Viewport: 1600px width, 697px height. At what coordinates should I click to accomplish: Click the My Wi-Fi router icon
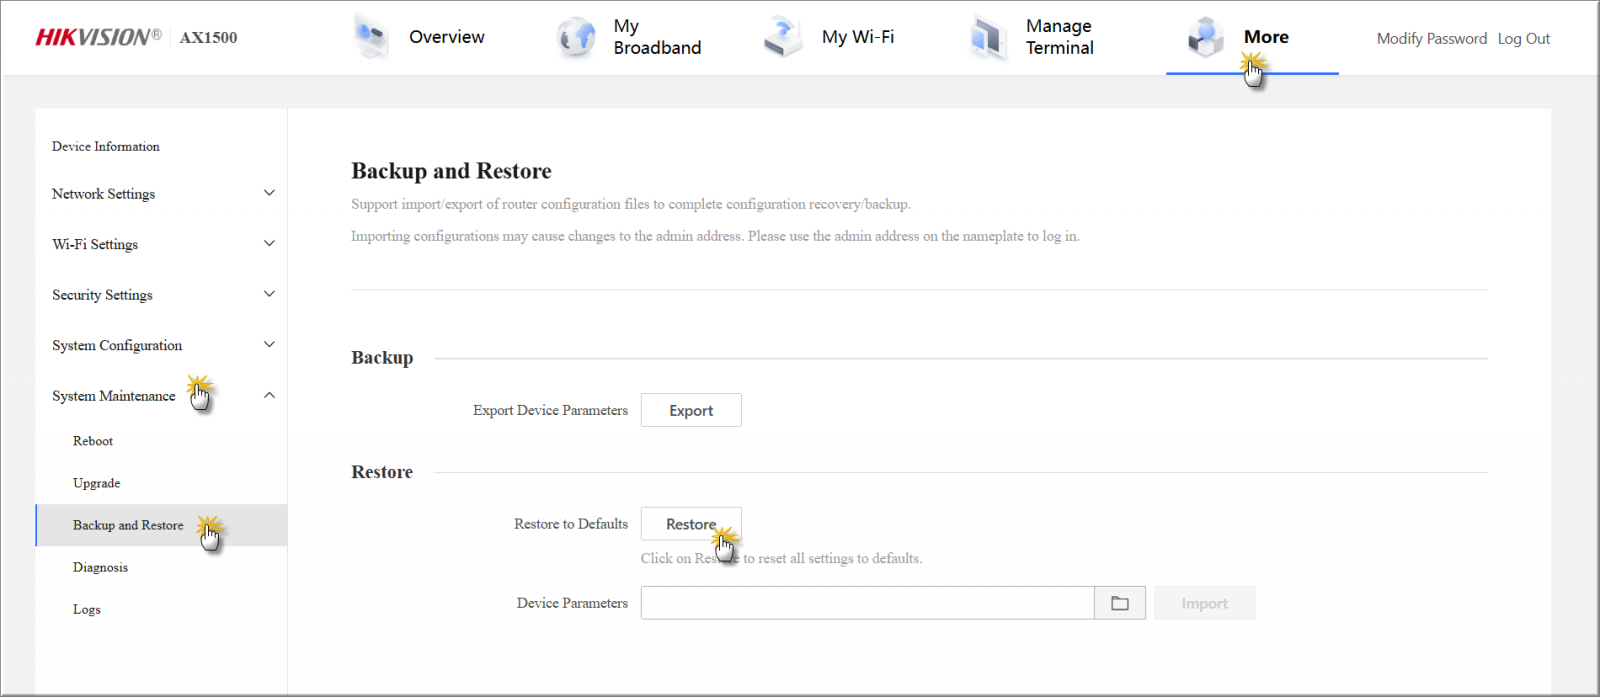point(783,37)
